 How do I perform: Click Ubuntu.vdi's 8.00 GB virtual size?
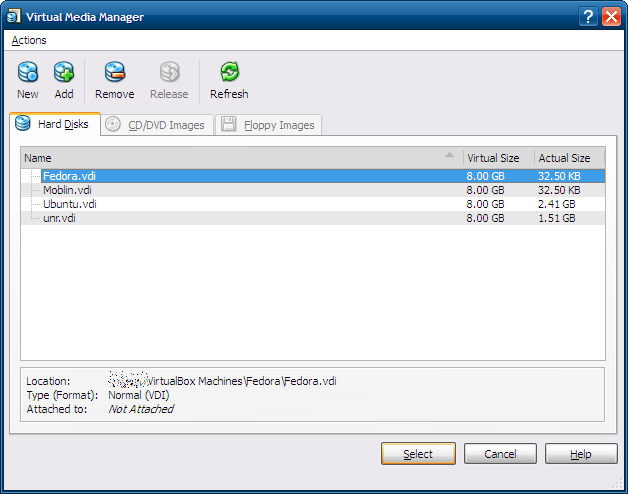[485, 204]
